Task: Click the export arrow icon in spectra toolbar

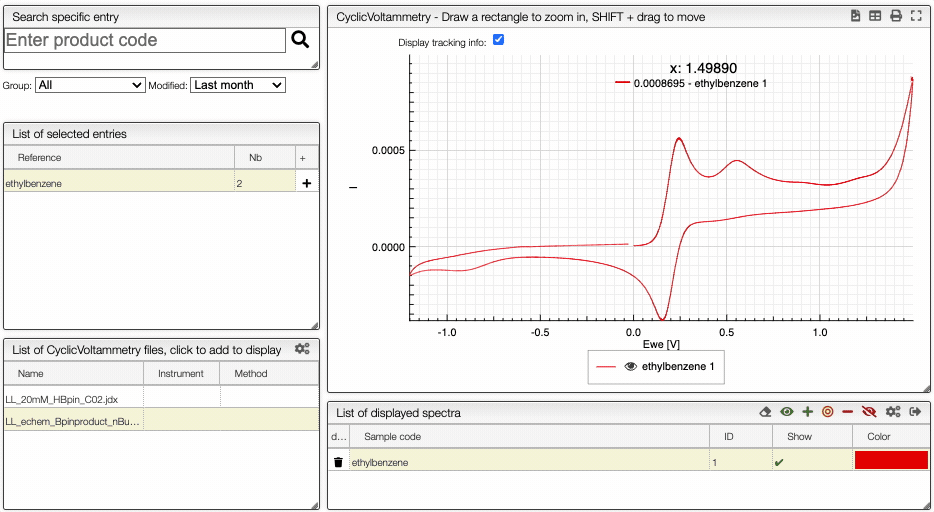Action: 916,412
